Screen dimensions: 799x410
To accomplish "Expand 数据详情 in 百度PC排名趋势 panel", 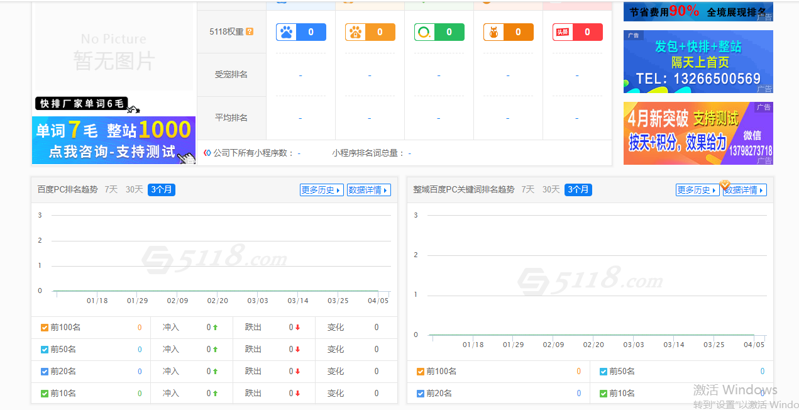I will point(369,190).
